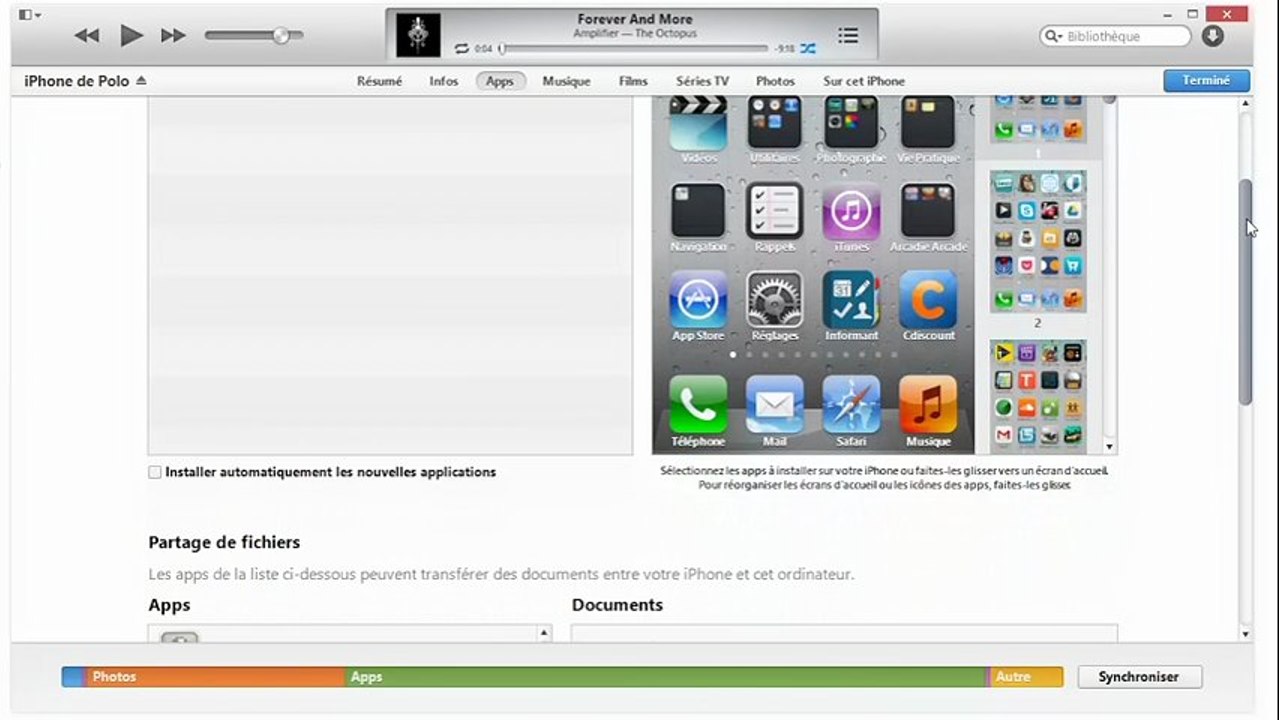Click the Musique dock icon

pos(928,404)
